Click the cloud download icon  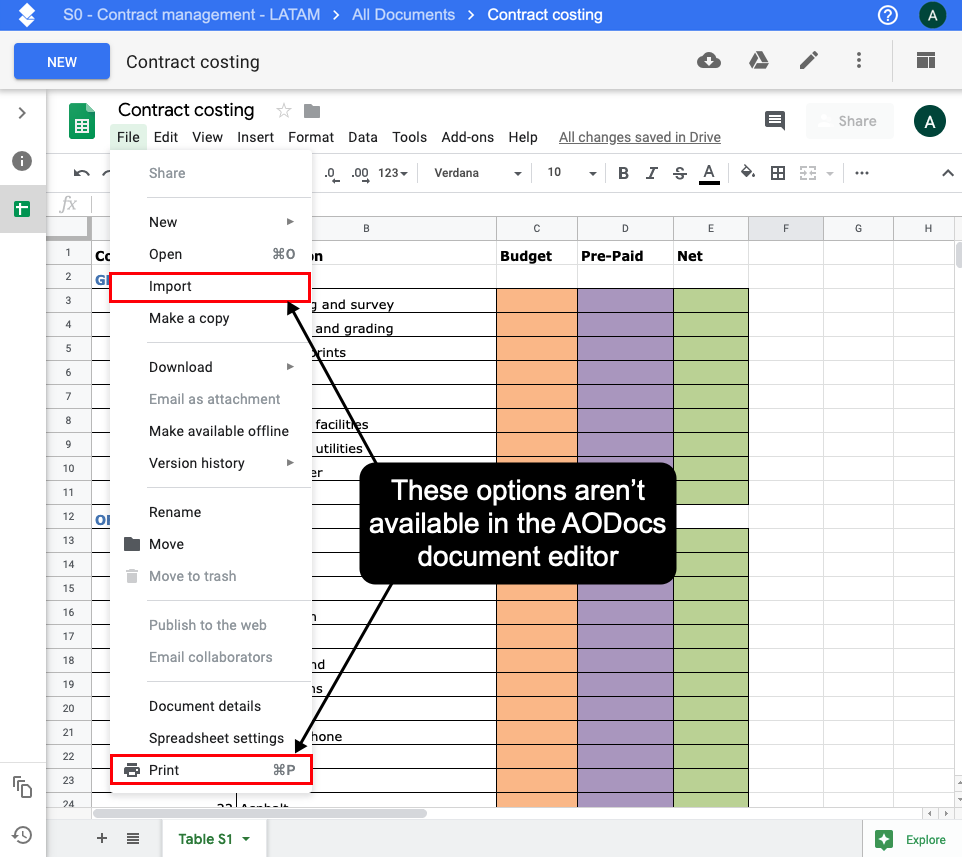(709, 61)
